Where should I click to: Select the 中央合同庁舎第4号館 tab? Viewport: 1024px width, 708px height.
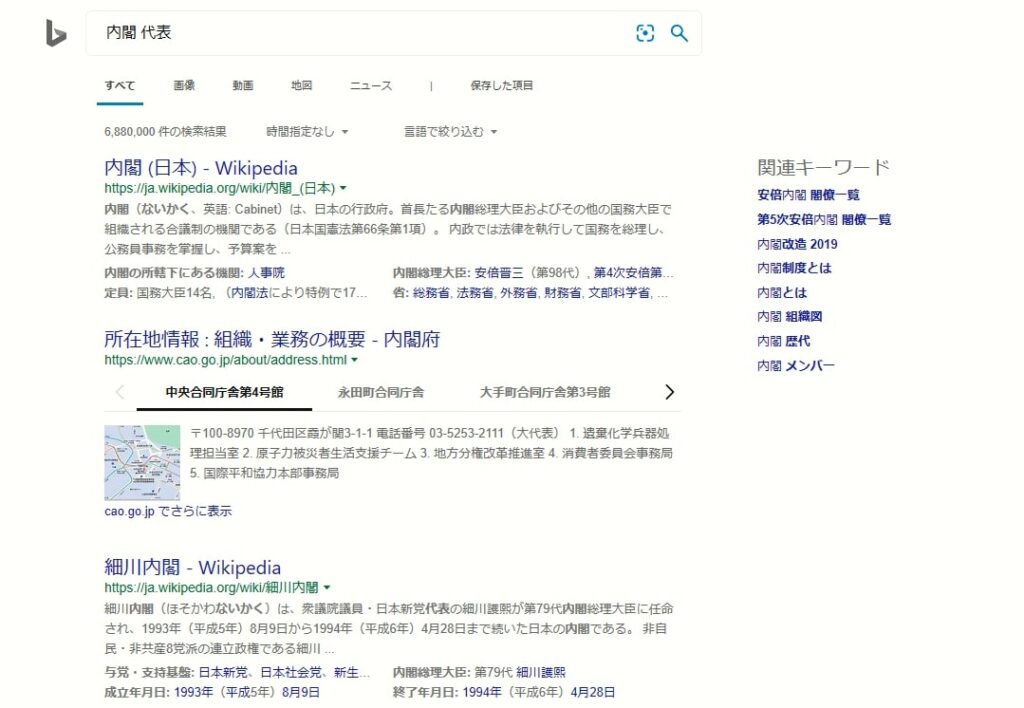click(x=224, y=392)
